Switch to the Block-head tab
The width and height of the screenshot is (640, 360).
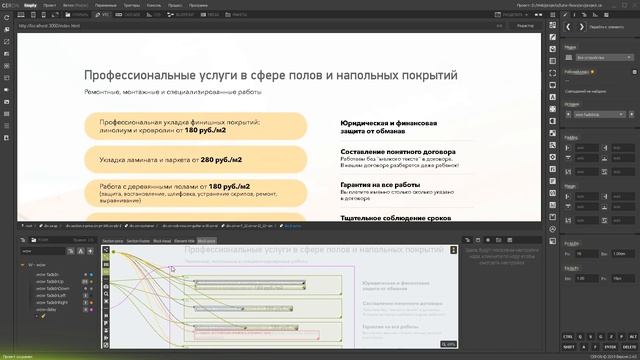[x=162, y=241]
